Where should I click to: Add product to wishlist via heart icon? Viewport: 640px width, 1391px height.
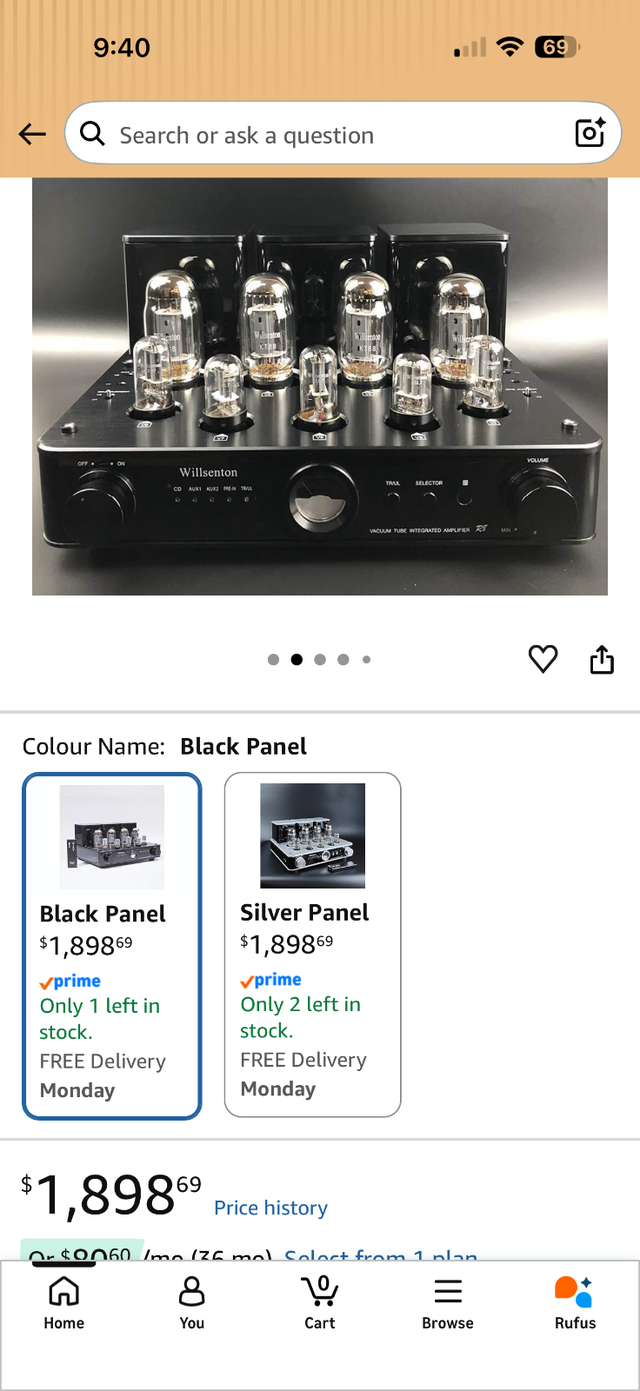point(543,659)
